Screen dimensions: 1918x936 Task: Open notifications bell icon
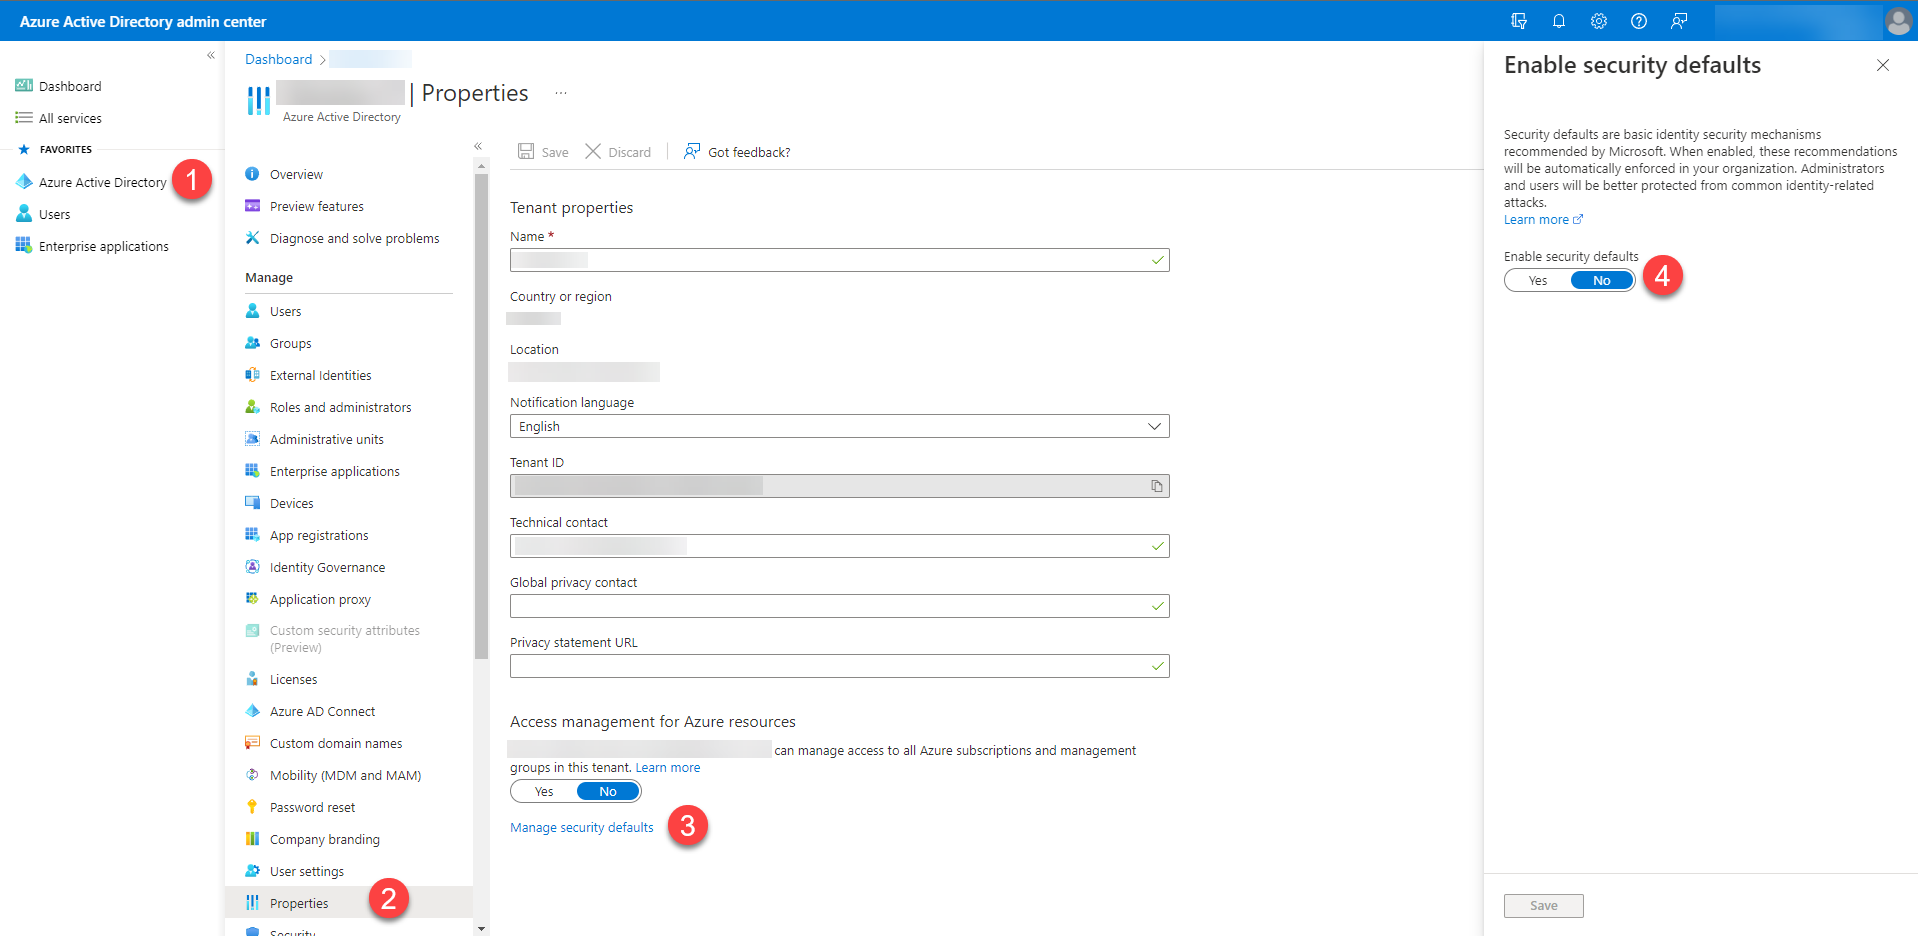coord(1559,21)
